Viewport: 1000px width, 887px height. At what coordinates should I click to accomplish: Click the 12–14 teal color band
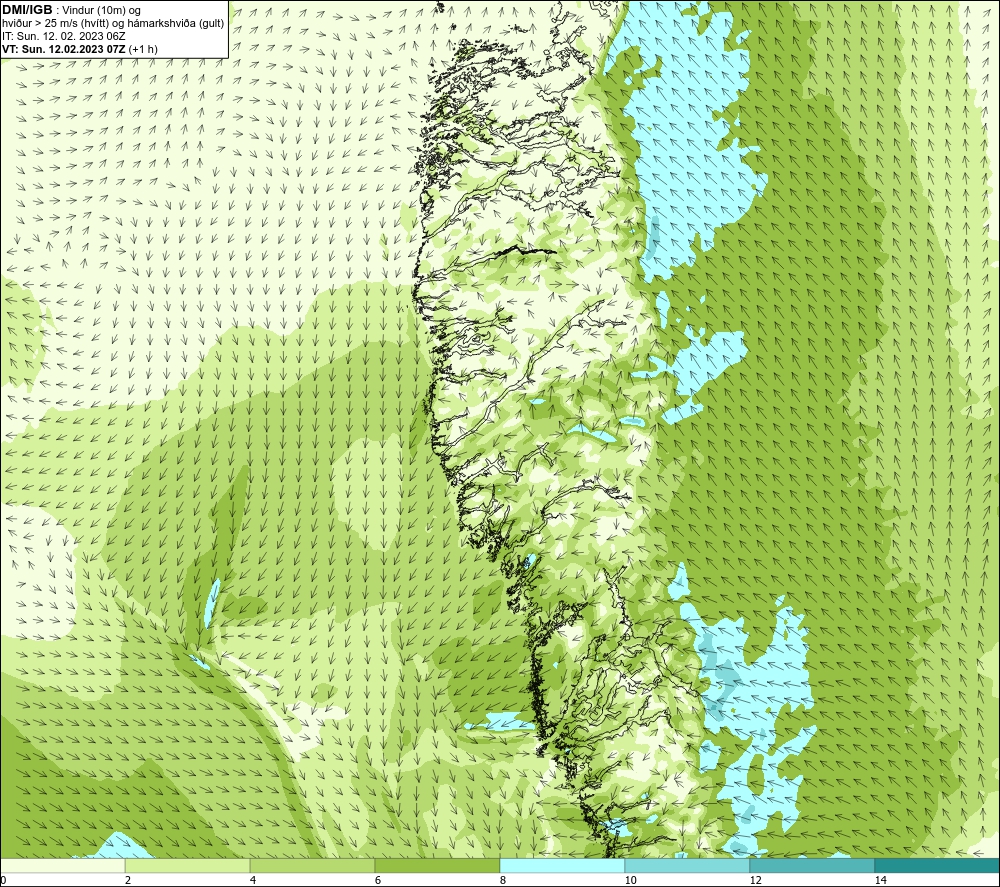812,865
